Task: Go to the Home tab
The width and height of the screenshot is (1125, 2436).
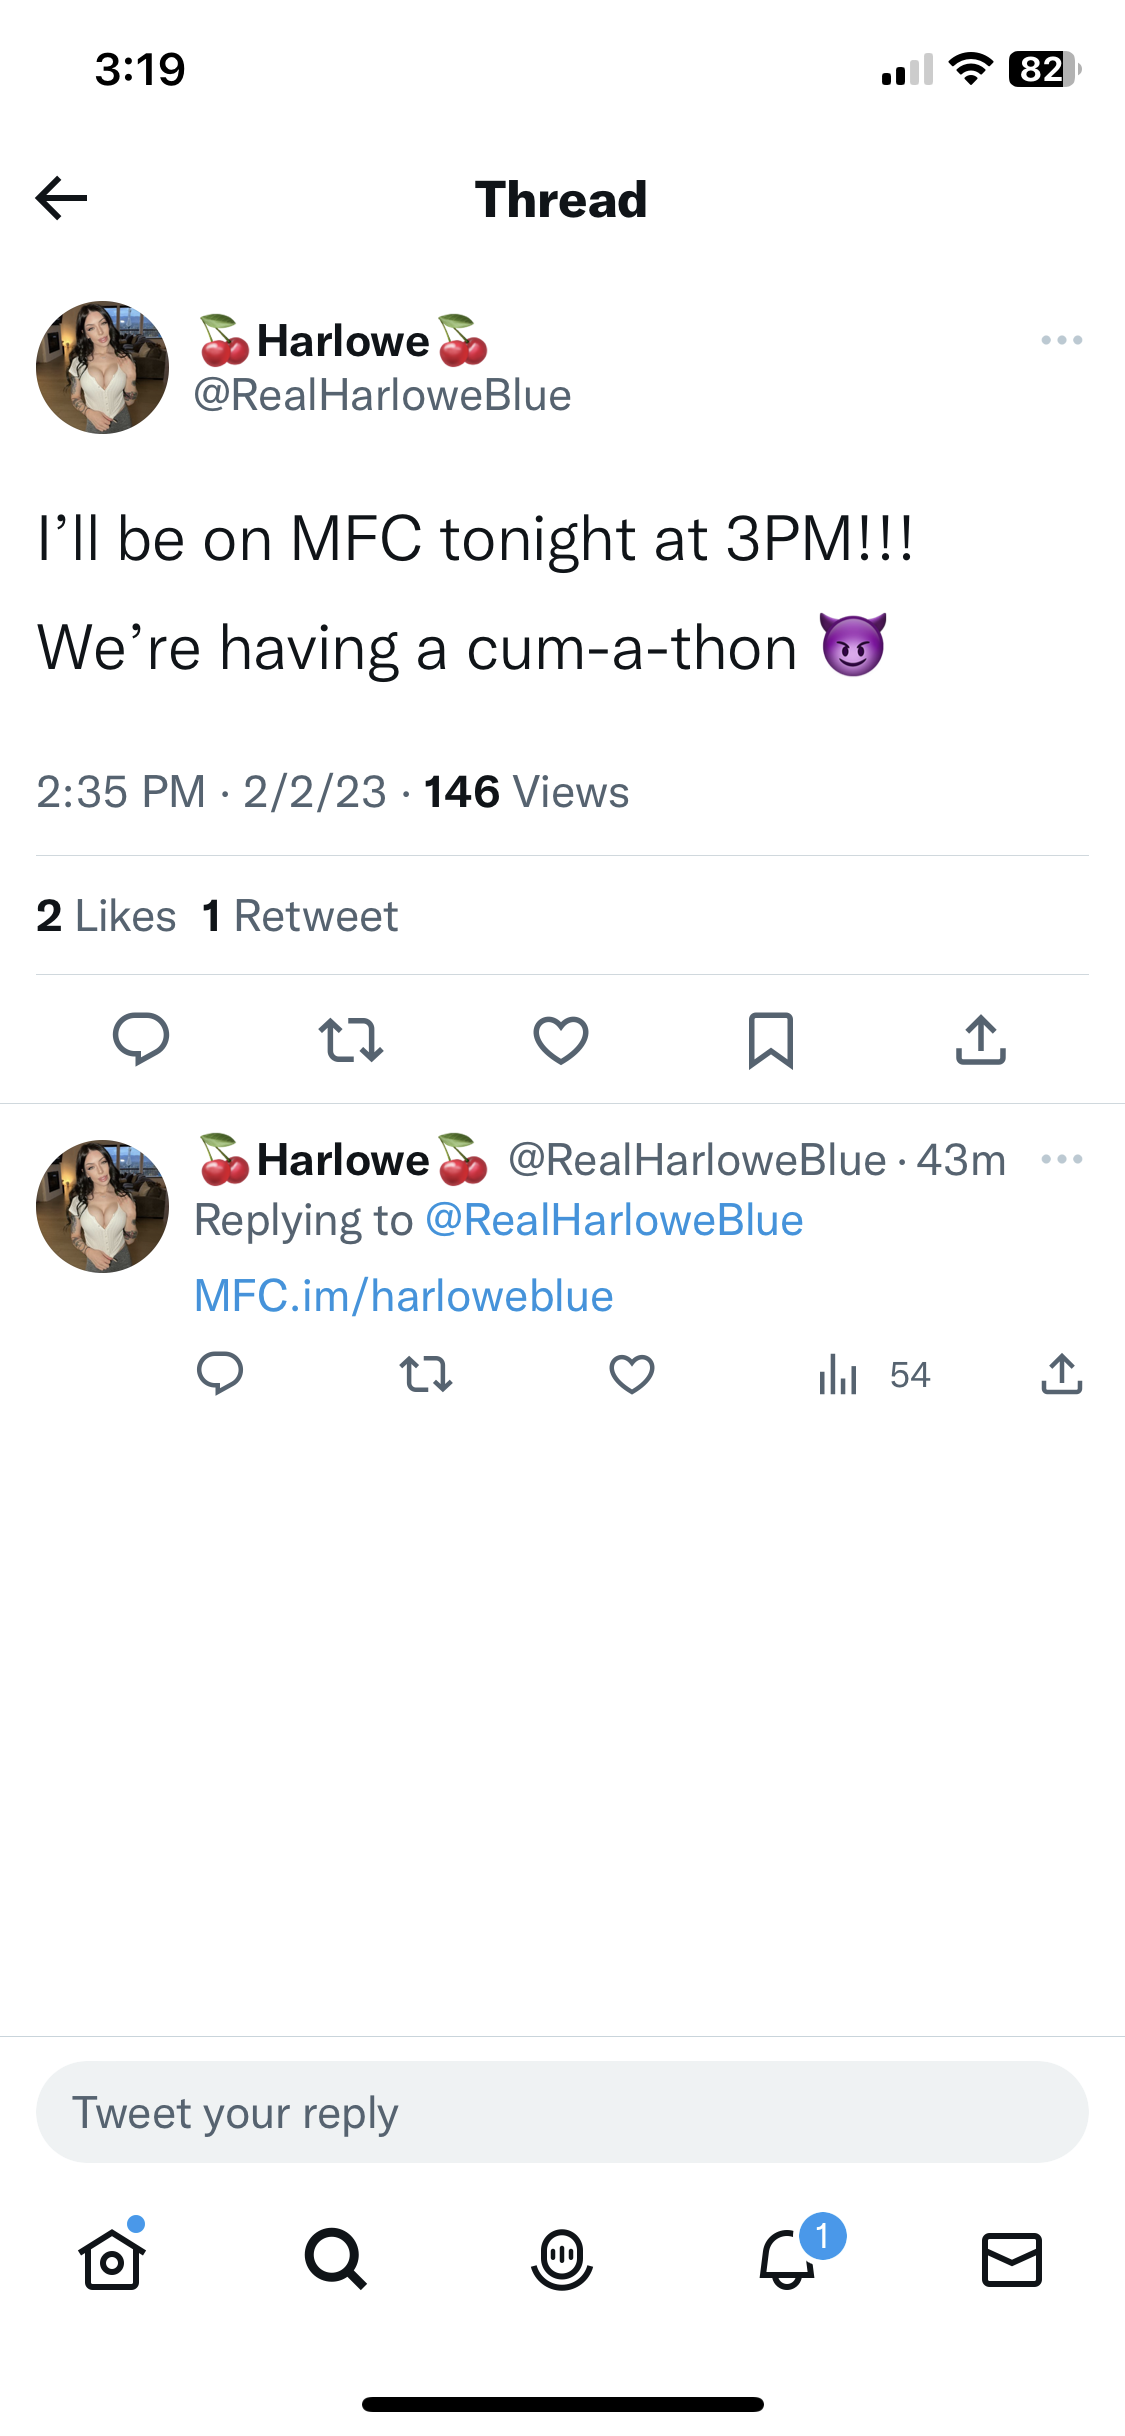Action: click(112, 2259)
